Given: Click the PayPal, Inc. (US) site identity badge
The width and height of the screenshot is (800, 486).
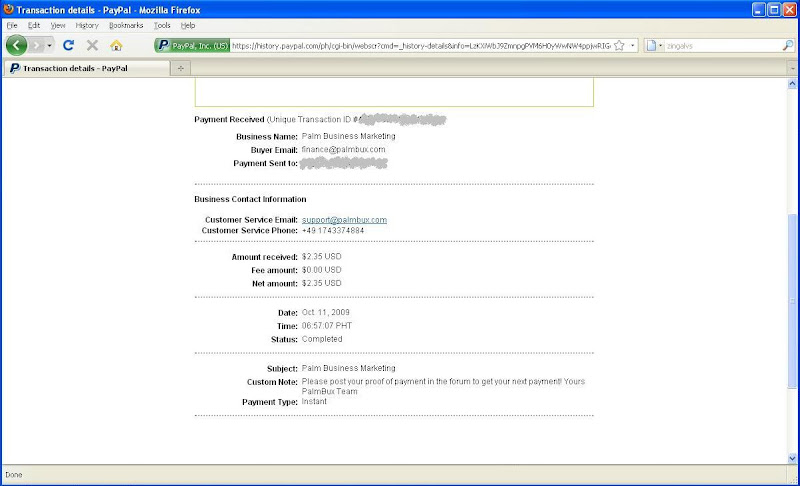Looking at the screenshot, I should point(192,45).
